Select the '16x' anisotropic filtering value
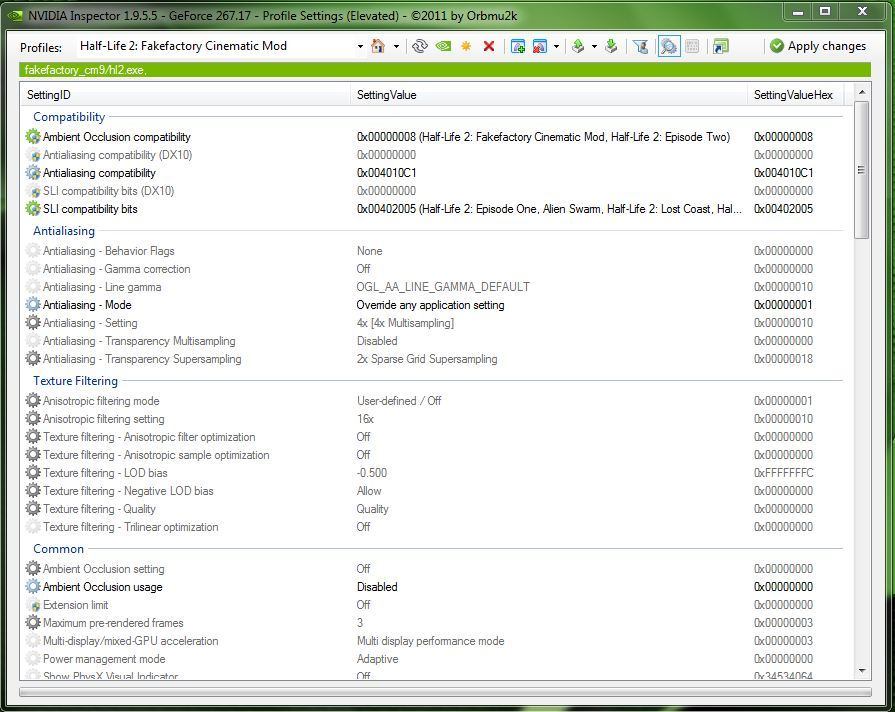 [365, 419]
